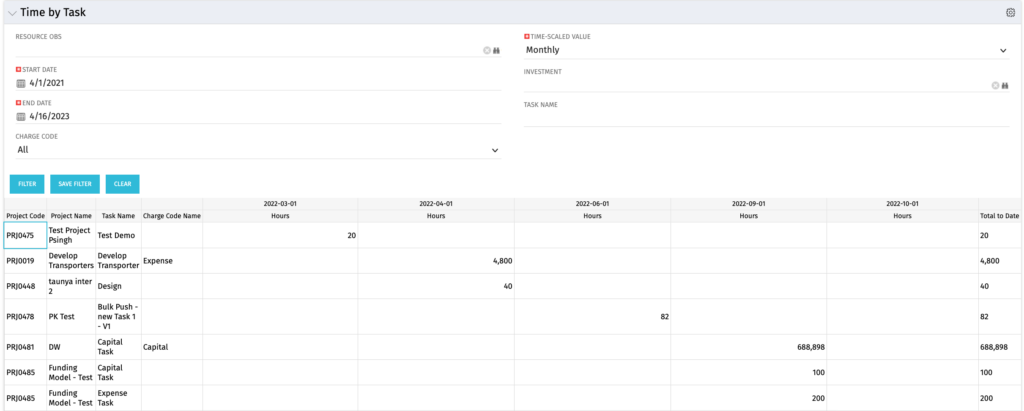Click the Expense charge code cell
Viewport: 1024px width, 411px height.
click(172, 261)
